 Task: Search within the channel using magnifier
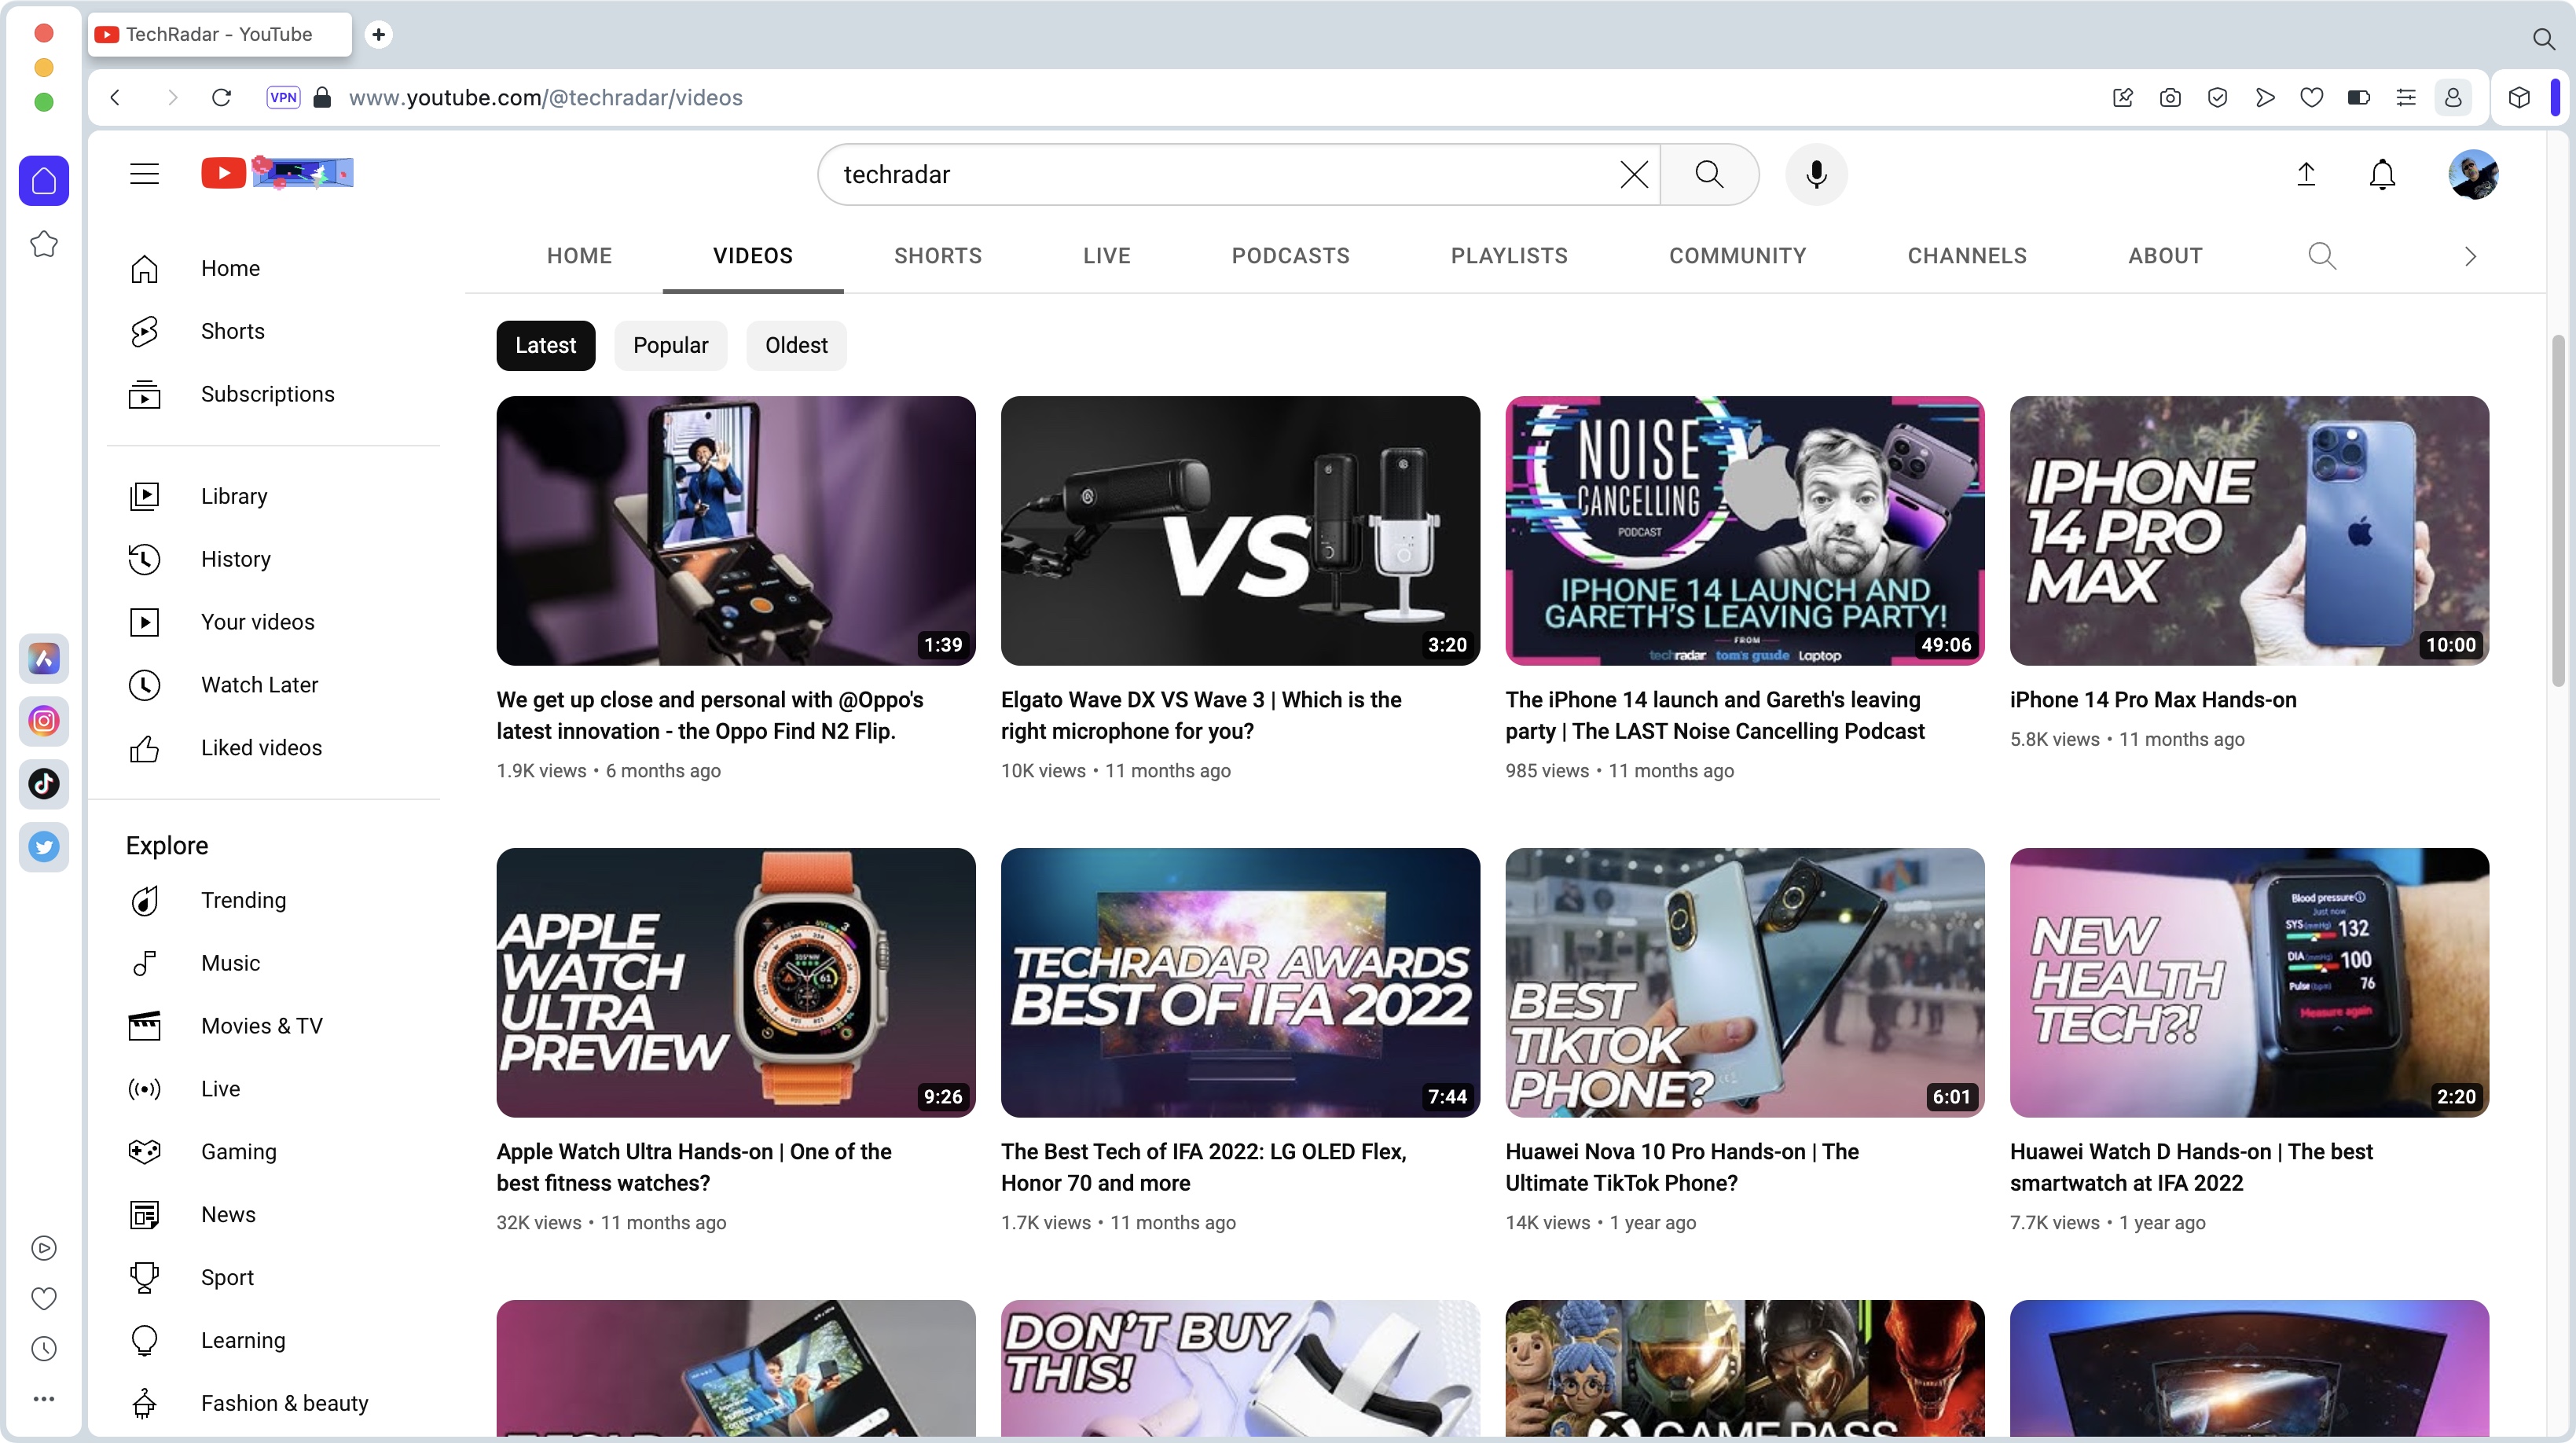click(2321, 256)
